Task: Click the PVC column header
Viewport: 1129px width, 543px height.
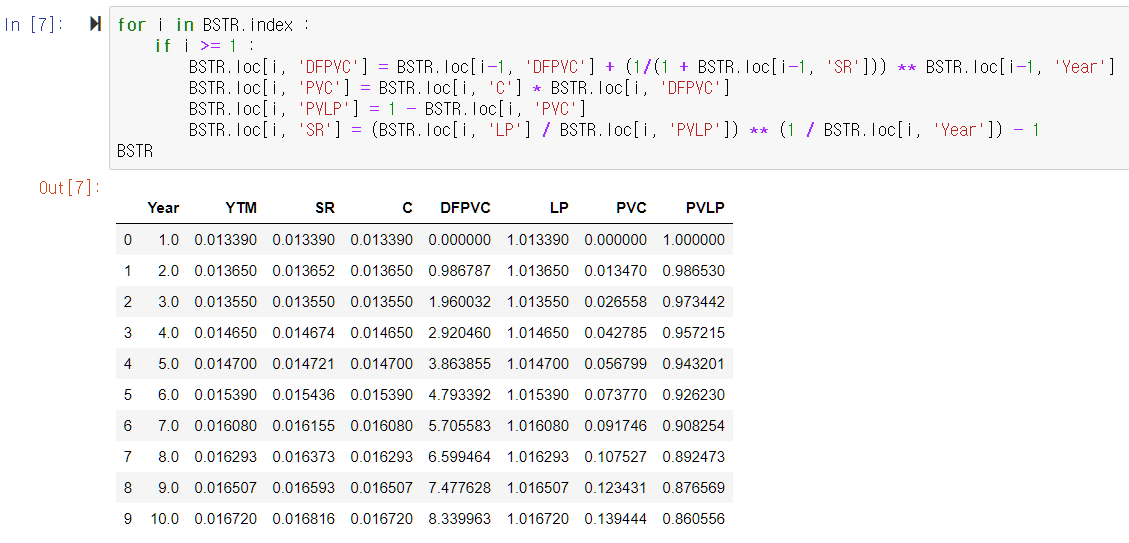Action: click(631, 208)
